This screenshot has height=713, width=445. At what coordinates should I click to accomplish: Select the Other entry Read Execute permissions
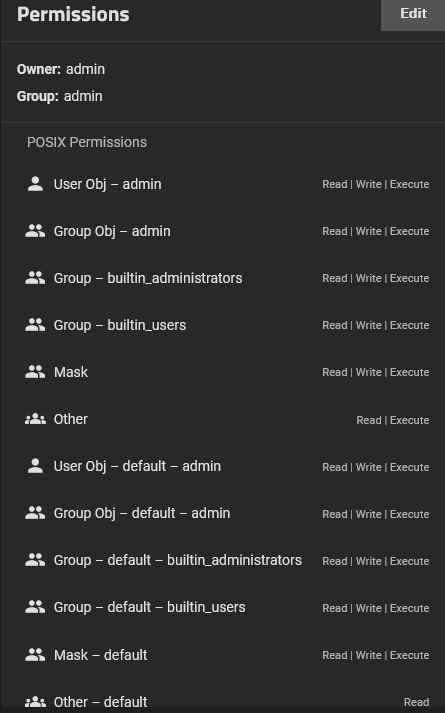pyautogui.click(x=393, y=420)
